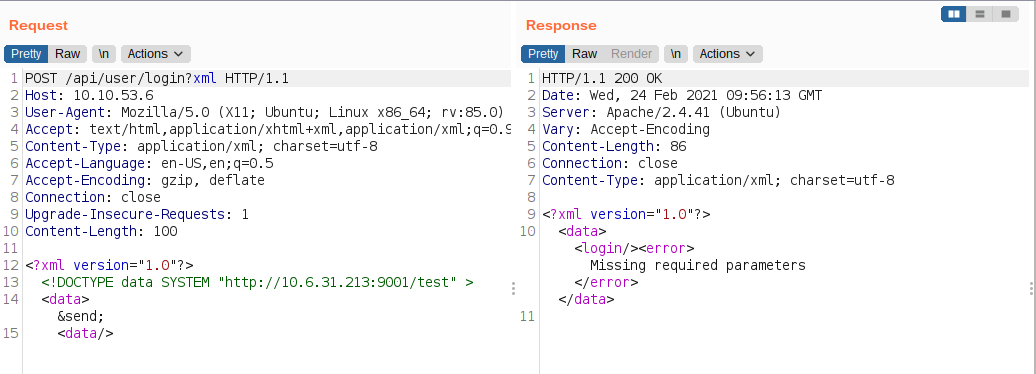Select the Pretty tab in Request panel
This screenshot has height=374, width=1036.
point(26,54)
